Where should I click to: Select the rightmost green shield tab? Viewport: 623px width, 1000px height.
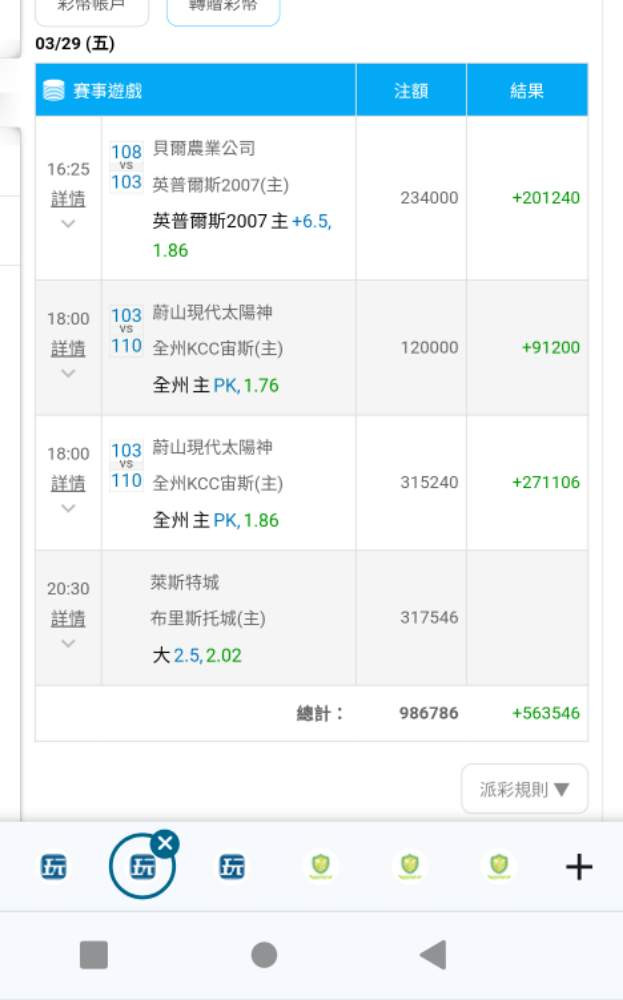click(x=498, y=866)
